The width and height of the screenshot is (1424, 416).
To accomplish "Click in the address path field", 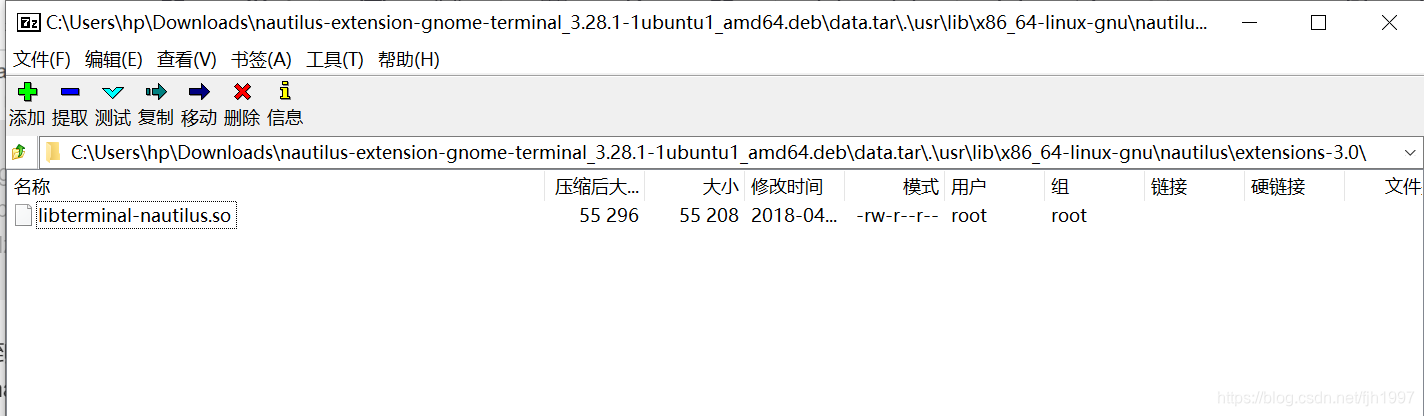I will [700, 153].
